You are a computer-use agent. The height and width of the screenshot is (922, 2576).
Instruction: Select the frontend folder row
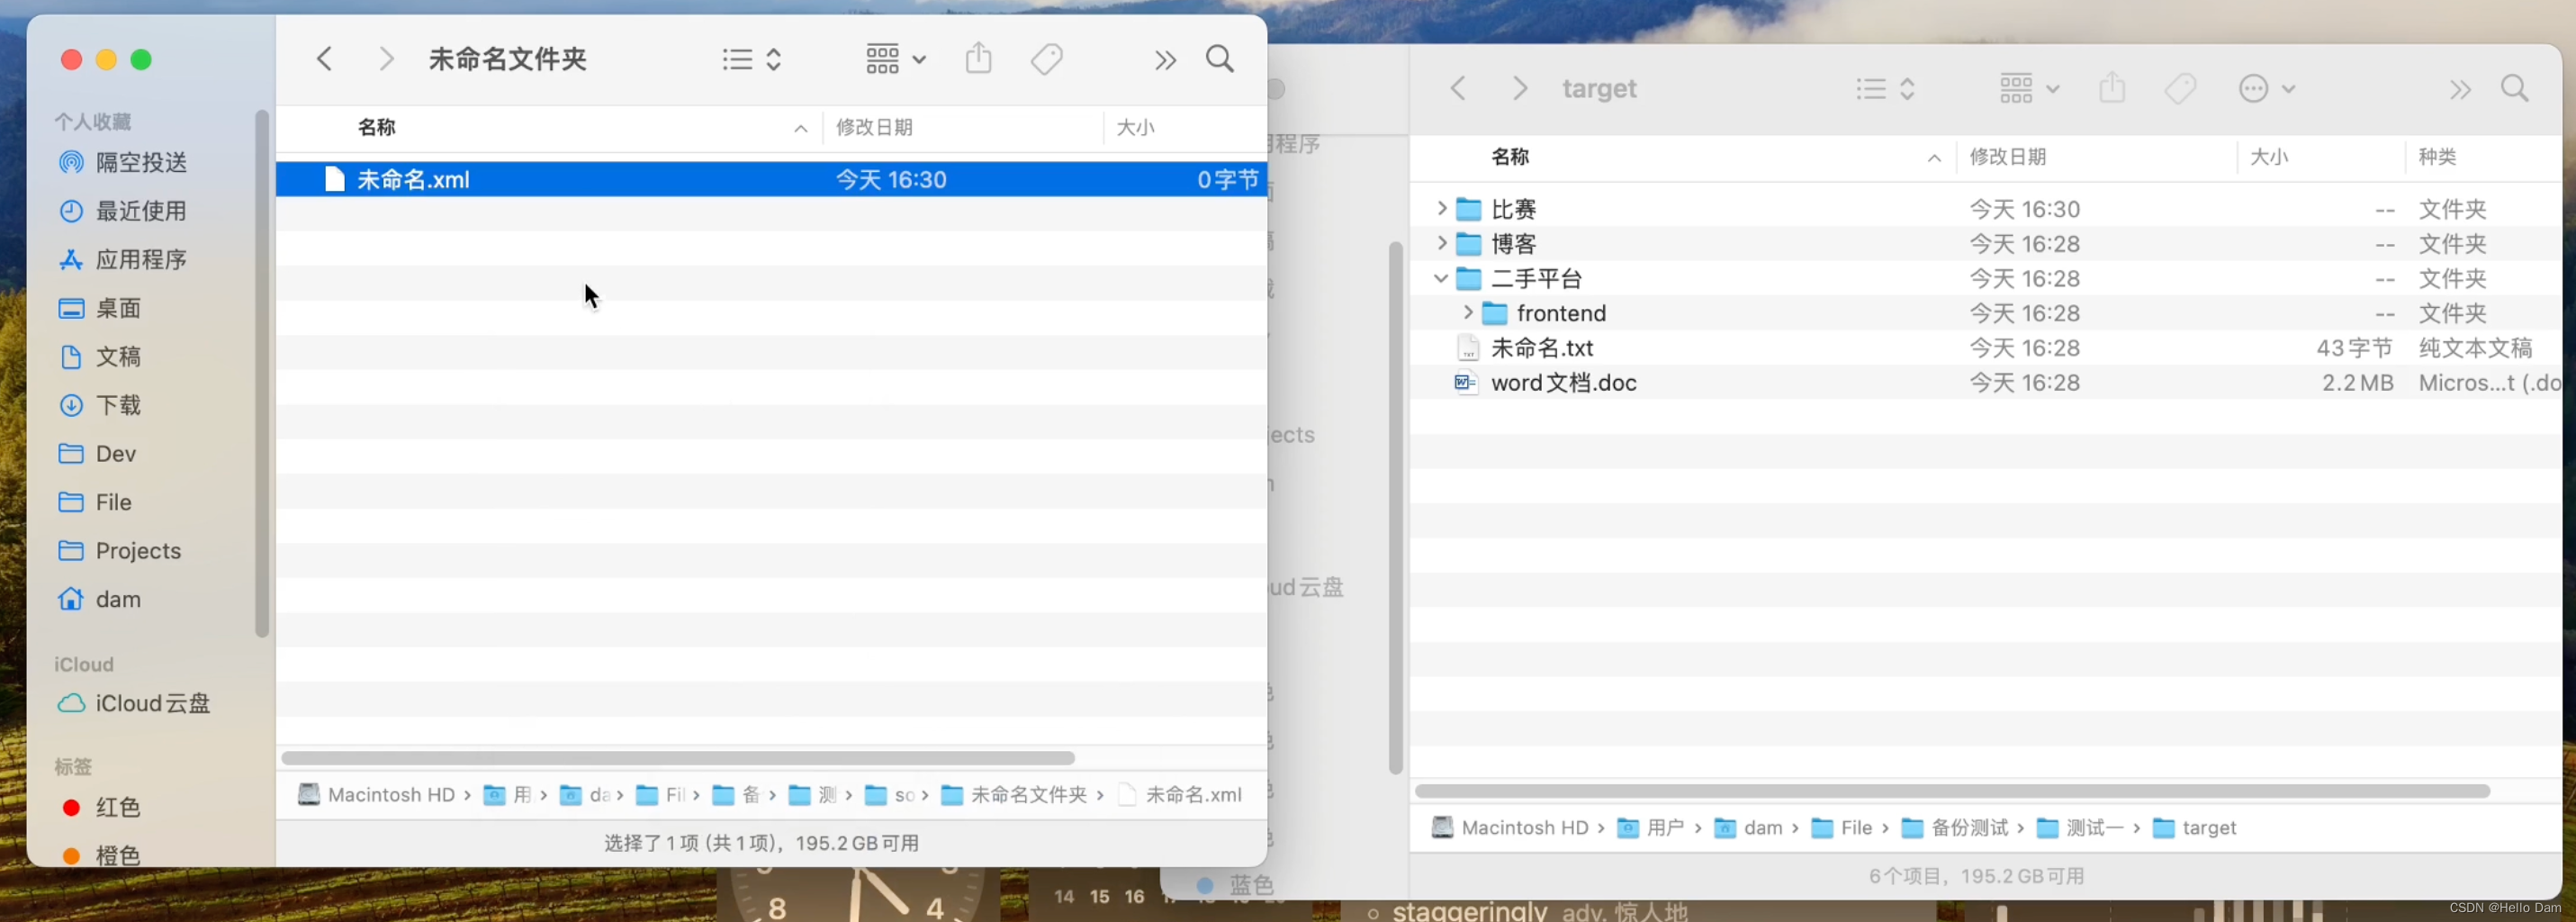click(1987, 313)
